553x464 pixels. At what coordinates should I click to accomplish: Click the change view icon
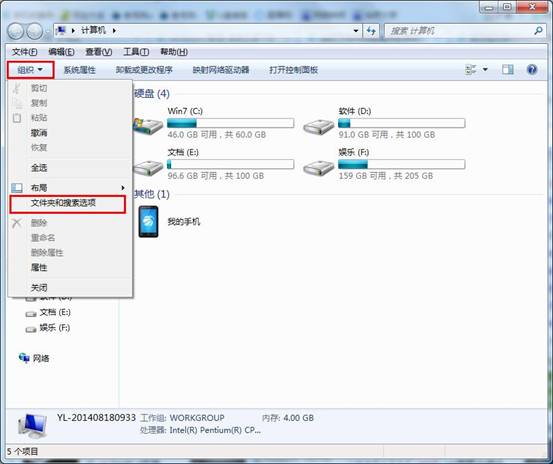pos(471,69)
